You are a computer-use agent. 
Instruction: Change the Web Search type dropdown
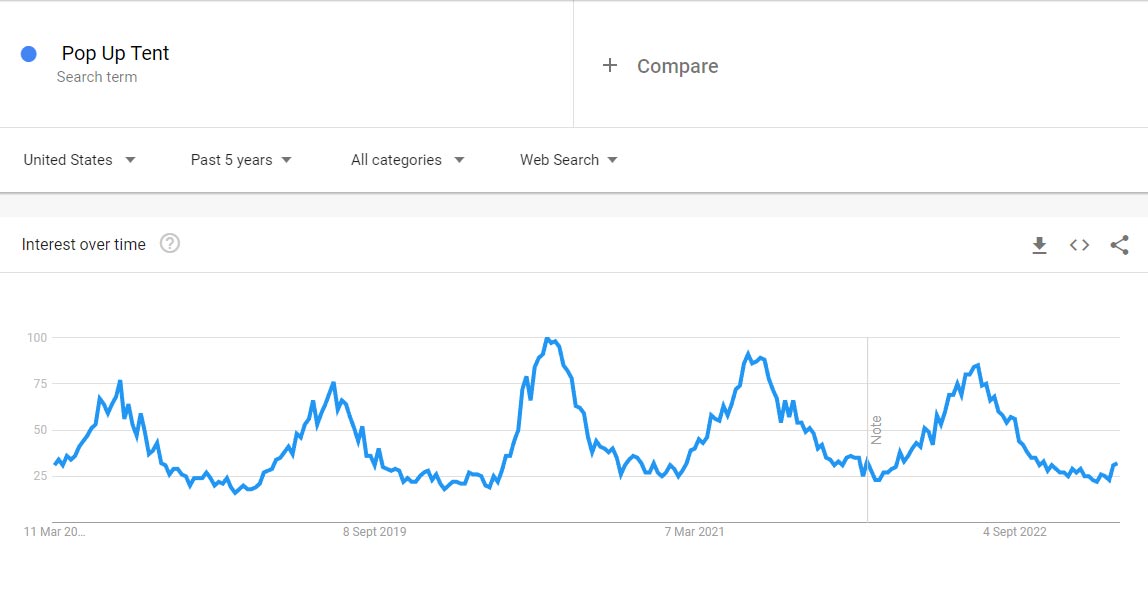pos(568,160)
